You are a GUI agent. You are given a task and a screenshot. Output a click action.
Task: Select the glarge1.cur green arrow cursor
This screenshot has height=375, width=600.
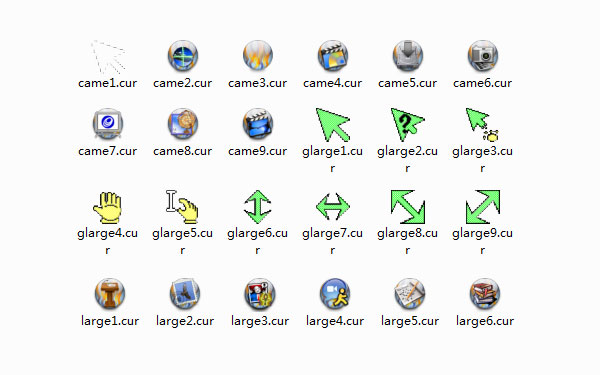coord(333,124)
